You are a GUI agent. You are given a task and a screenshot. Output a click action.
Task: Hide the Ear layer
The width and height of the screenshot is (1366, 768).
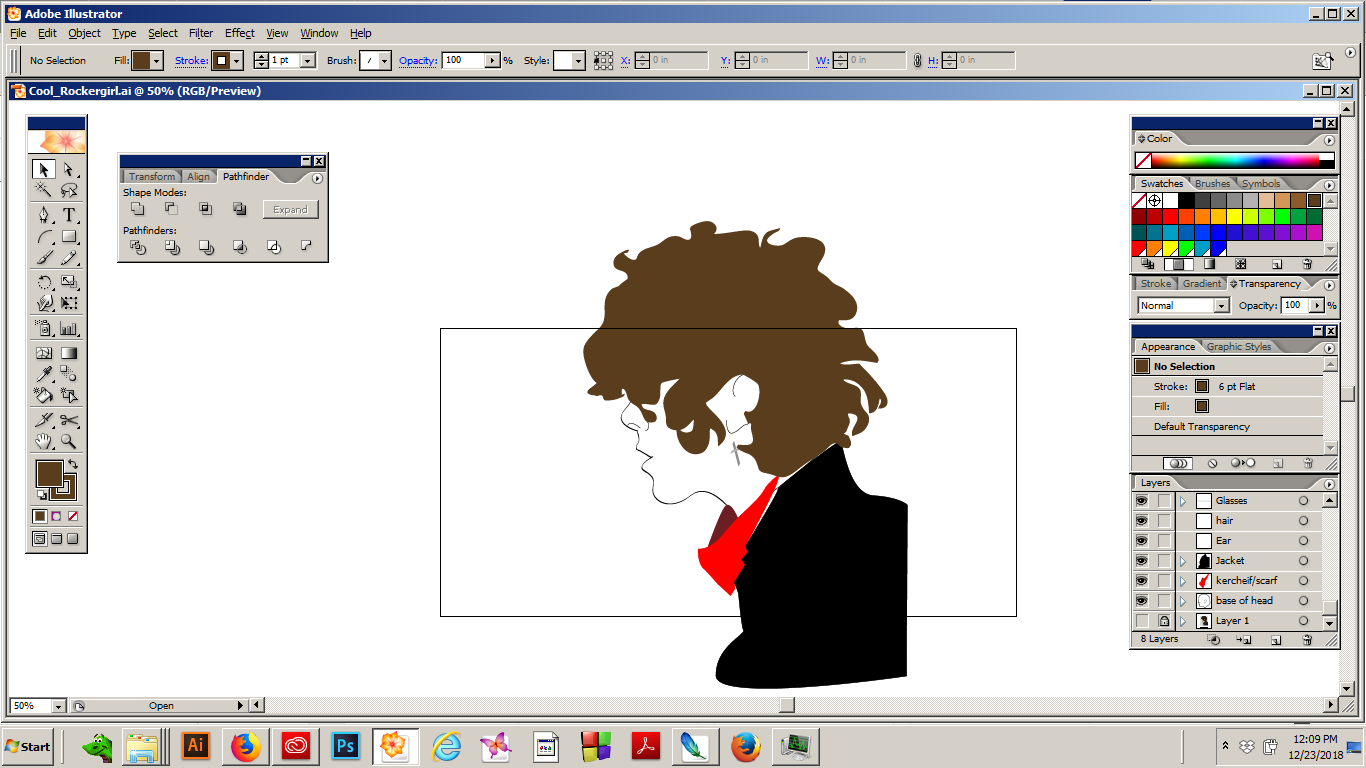pyautogui.click(x=1141, y=541)
